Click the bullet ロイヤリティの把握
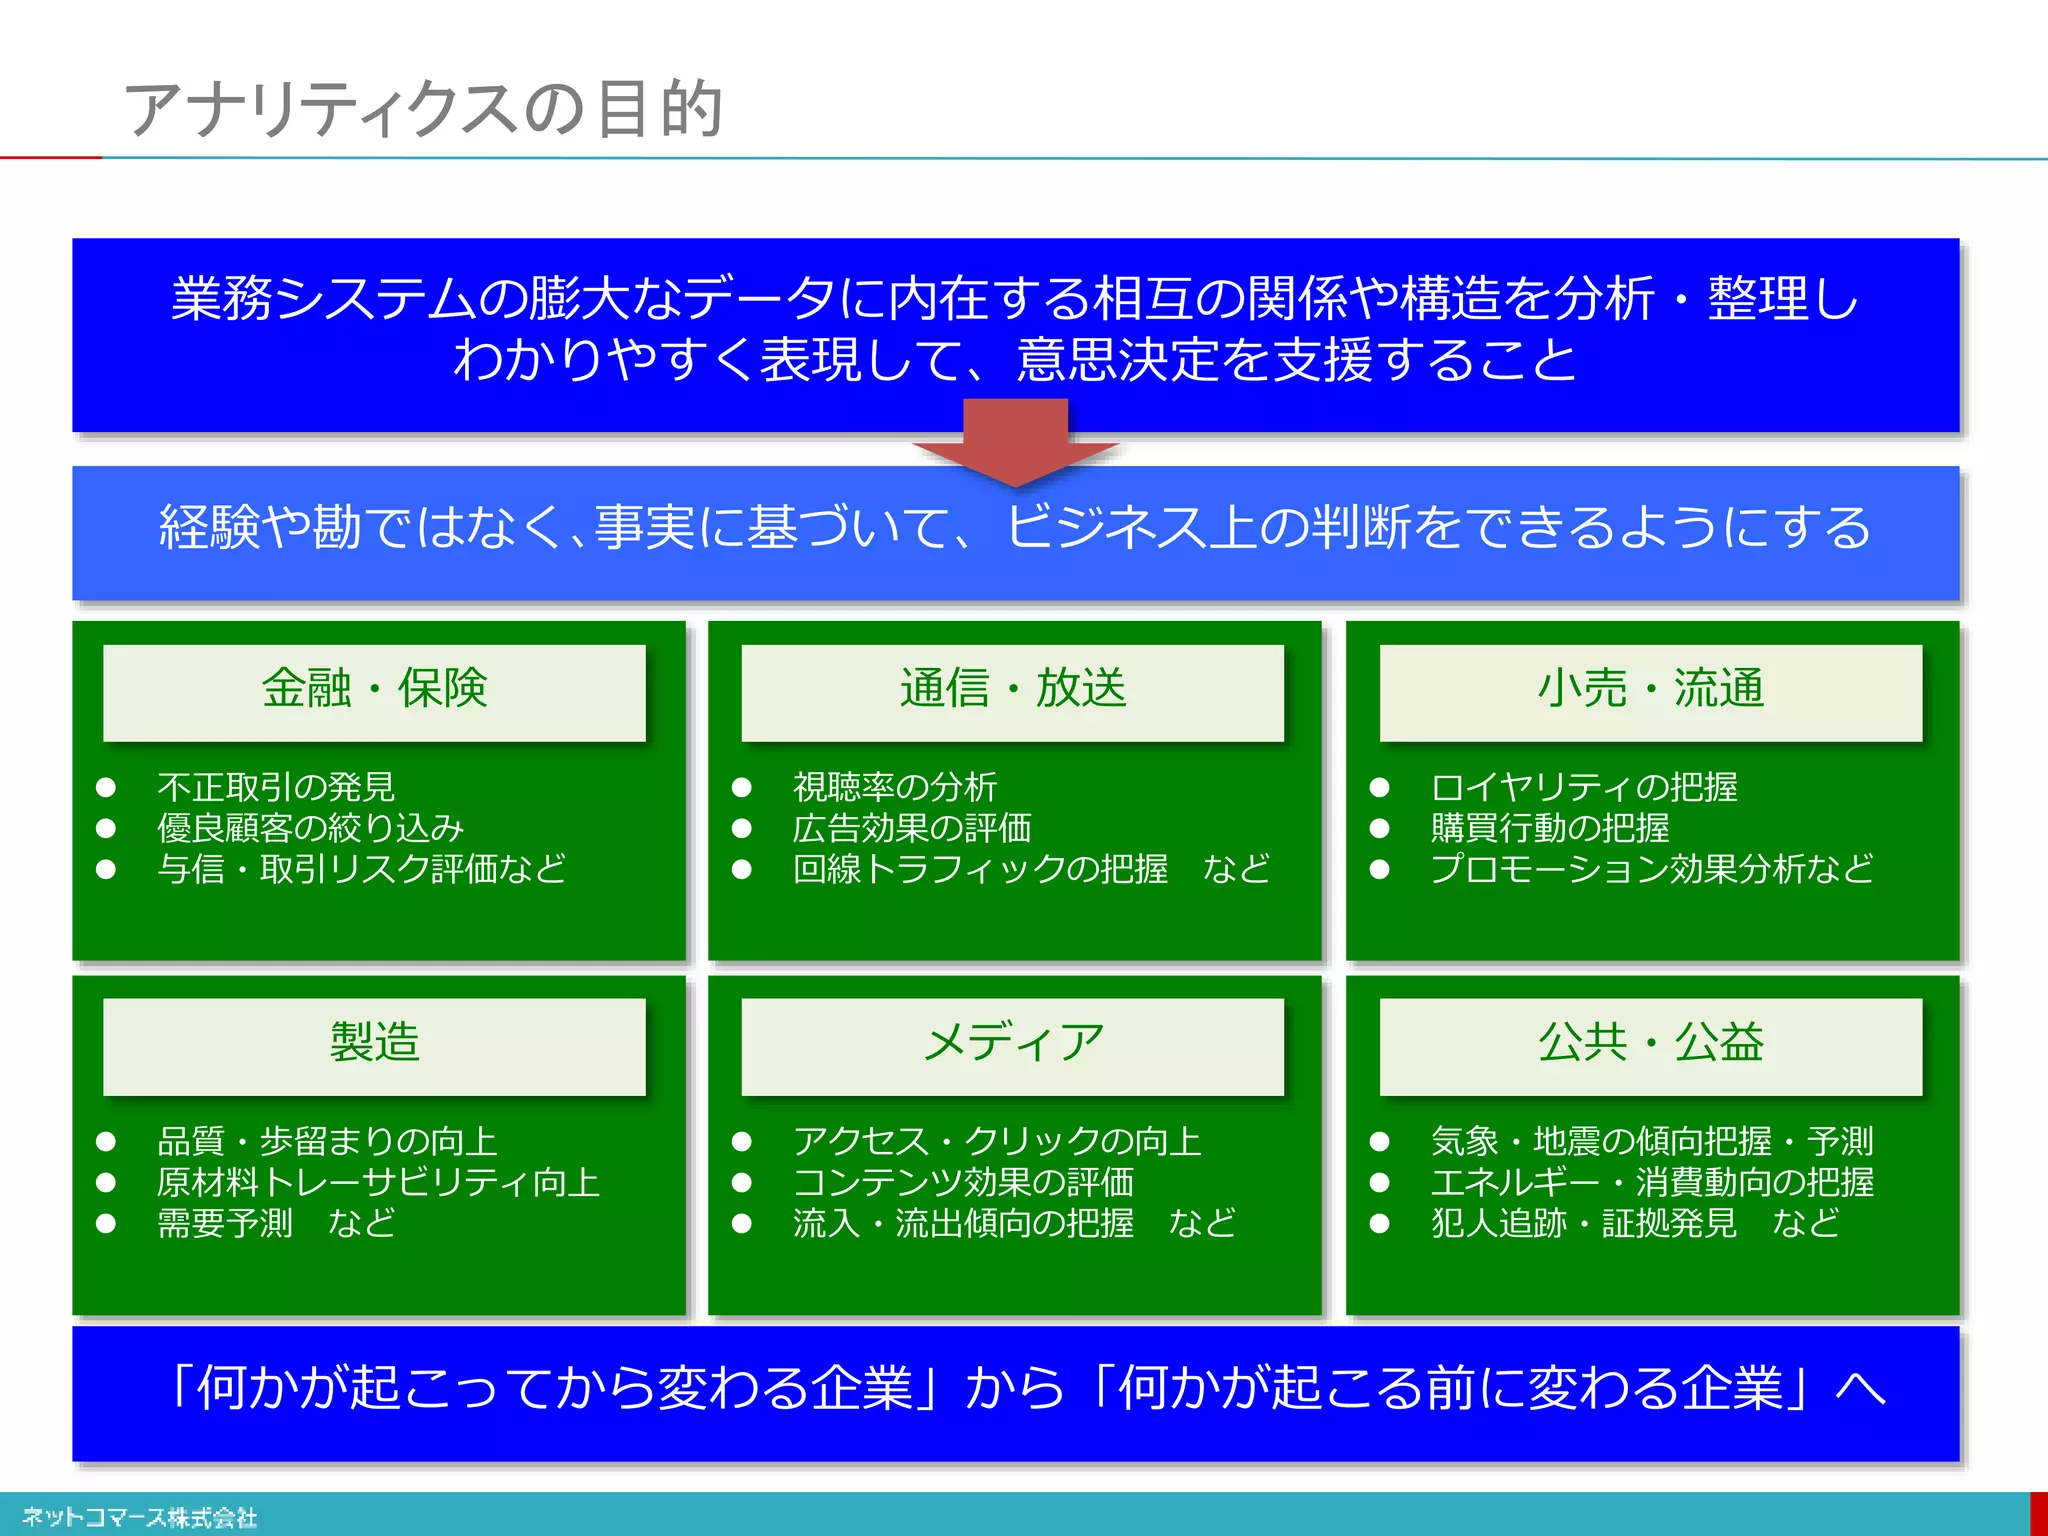The image size is (2048, 1536). [1584, 787]
